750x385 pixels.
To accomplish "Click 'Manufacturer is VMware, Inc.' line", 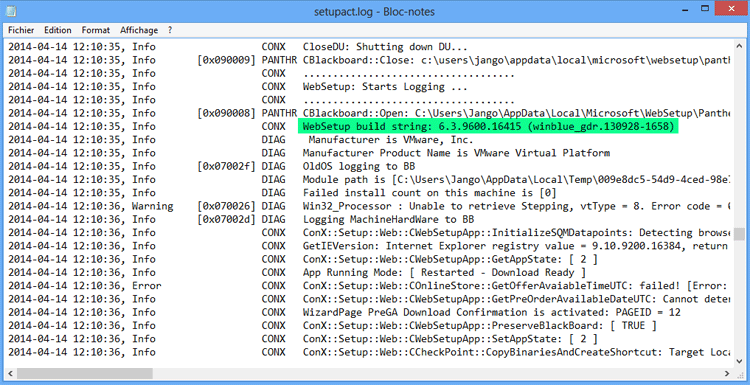I will tap(391, 140).
